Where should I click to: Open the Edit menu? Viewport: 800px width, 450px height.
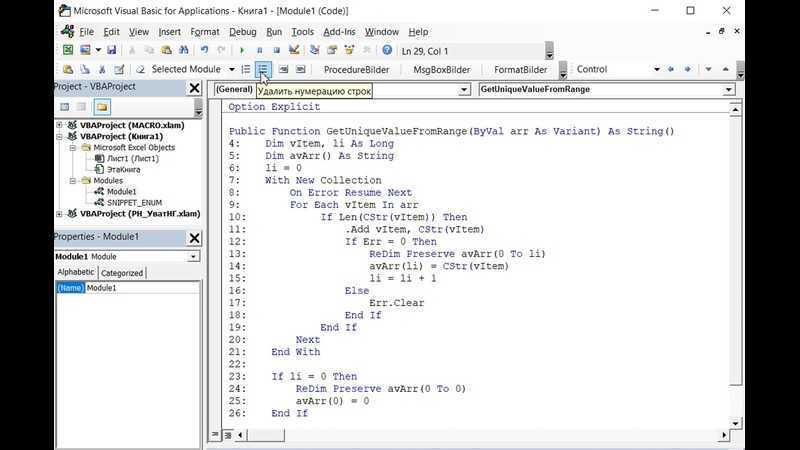click(111, 32)
